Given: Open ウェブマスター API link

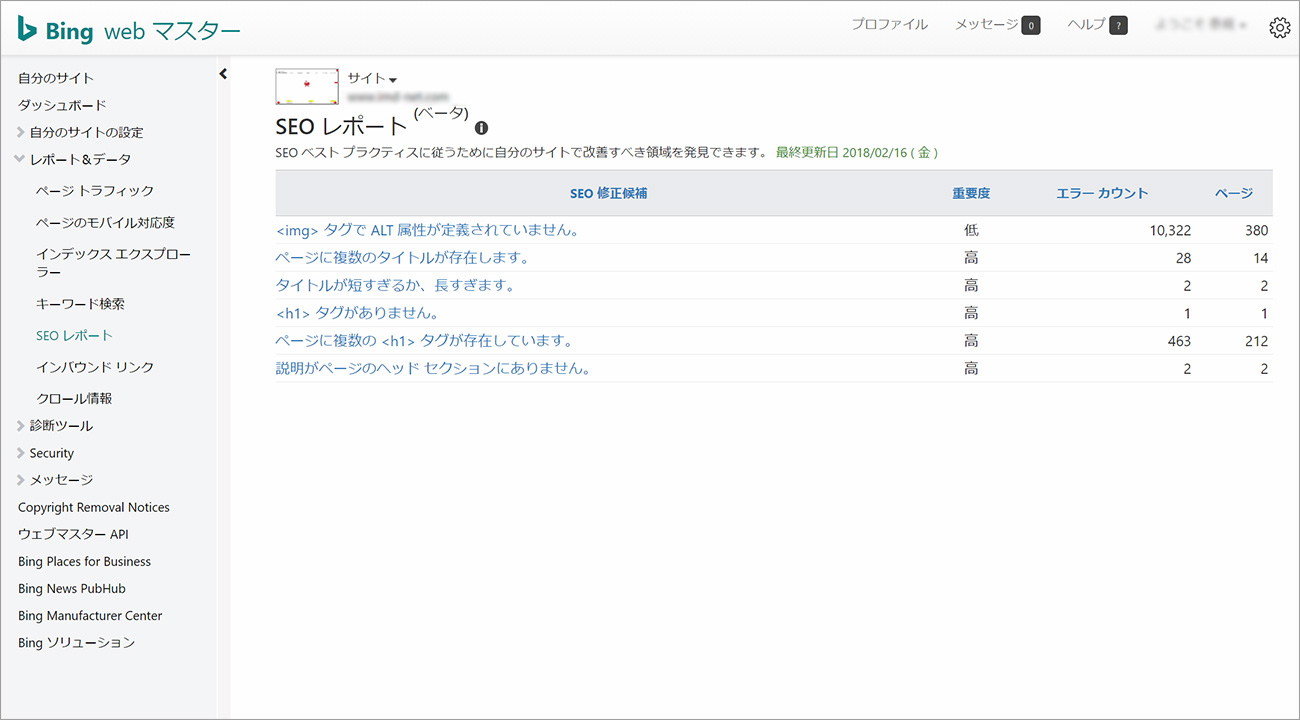Looking at the screenshot, I should [73, 534].
